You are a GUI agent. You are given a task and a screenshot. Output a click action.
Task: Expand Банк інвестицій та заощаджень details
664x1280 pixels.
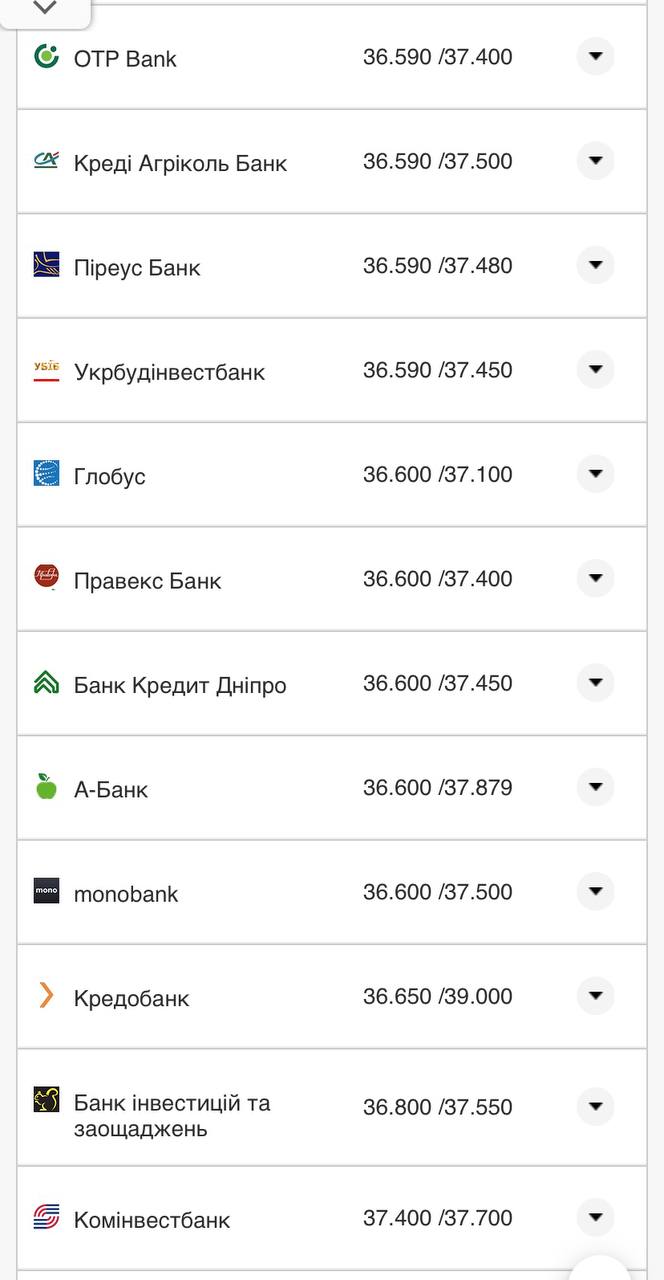595,1107
